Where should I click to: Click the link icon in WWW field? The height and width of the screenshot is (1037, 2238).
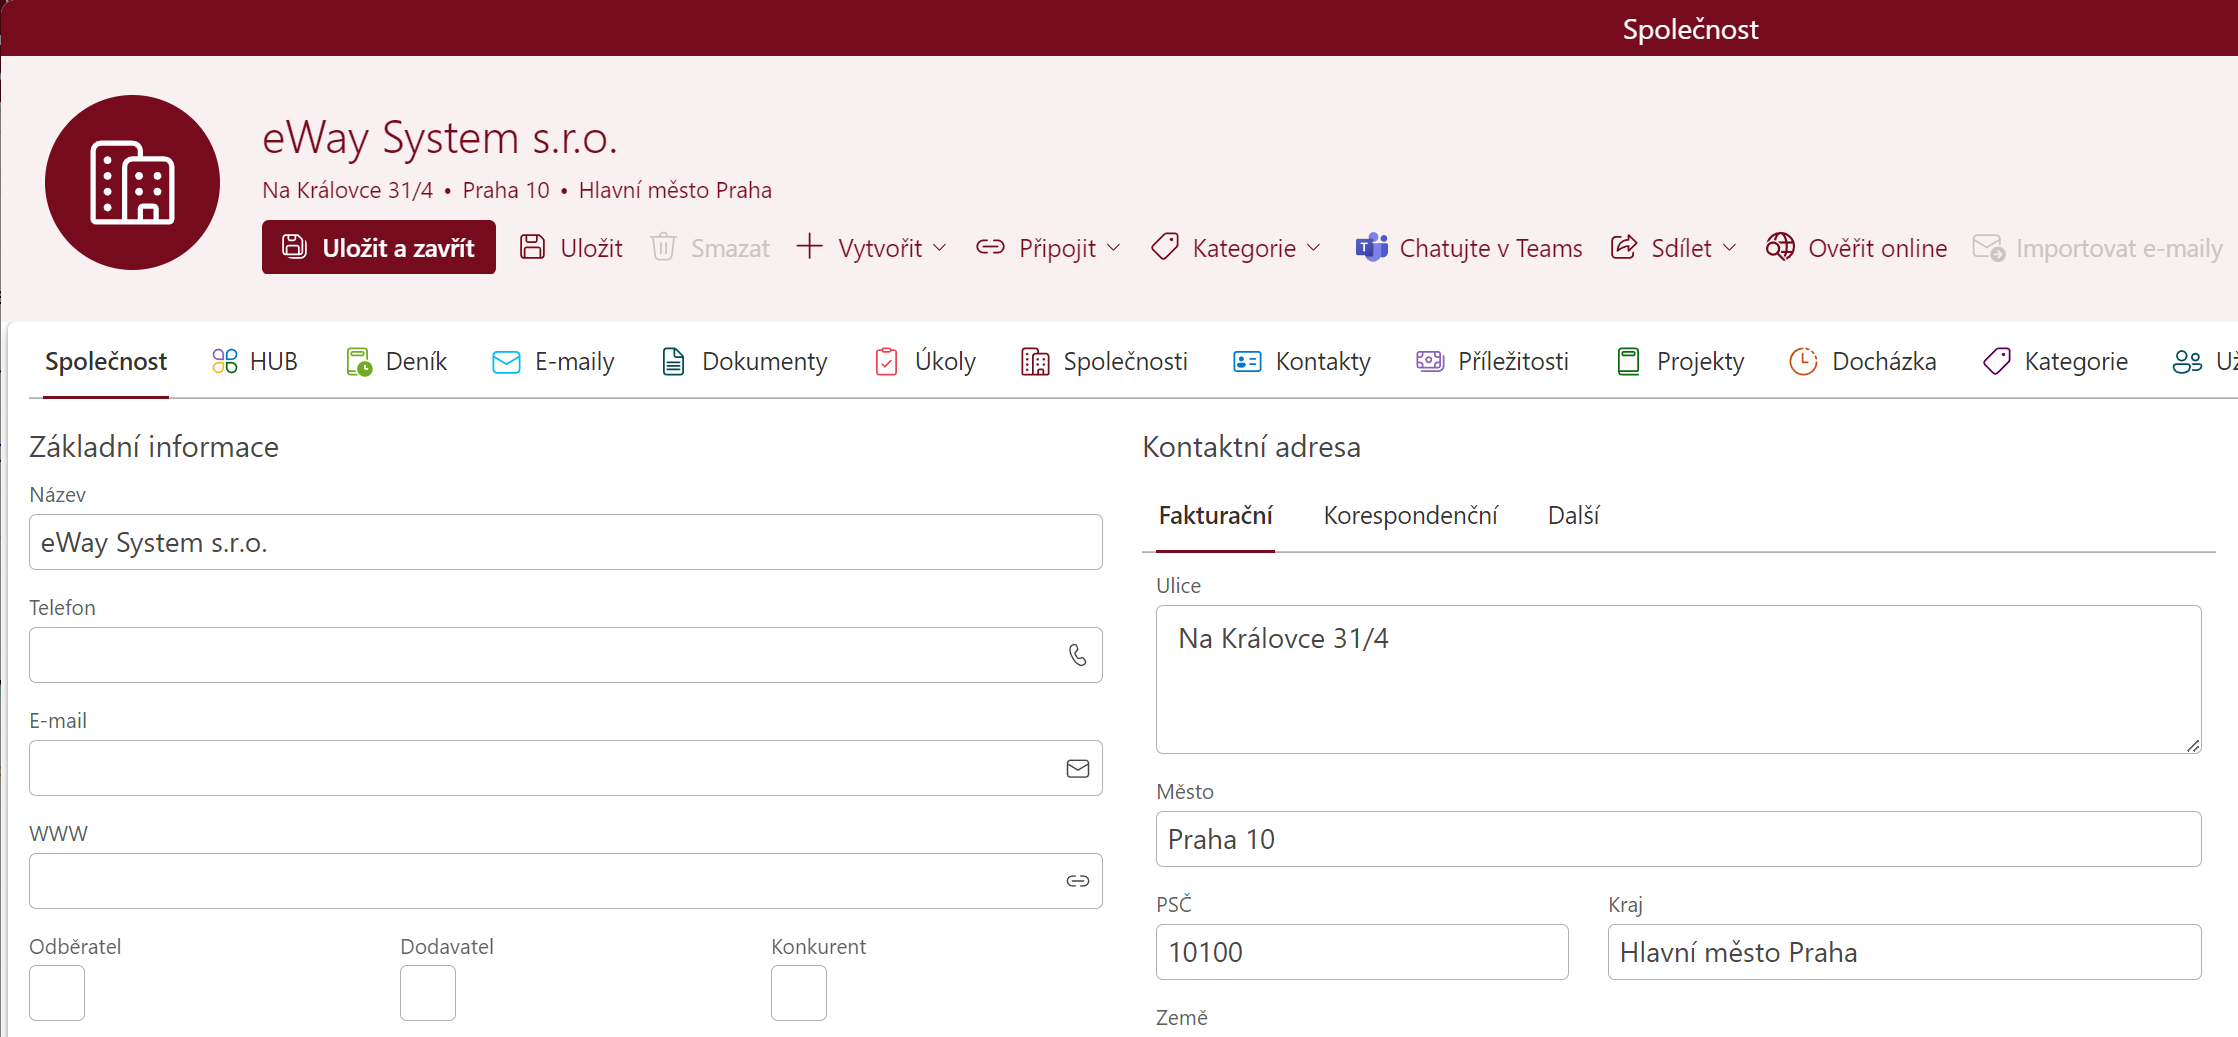coord(1077,881)
